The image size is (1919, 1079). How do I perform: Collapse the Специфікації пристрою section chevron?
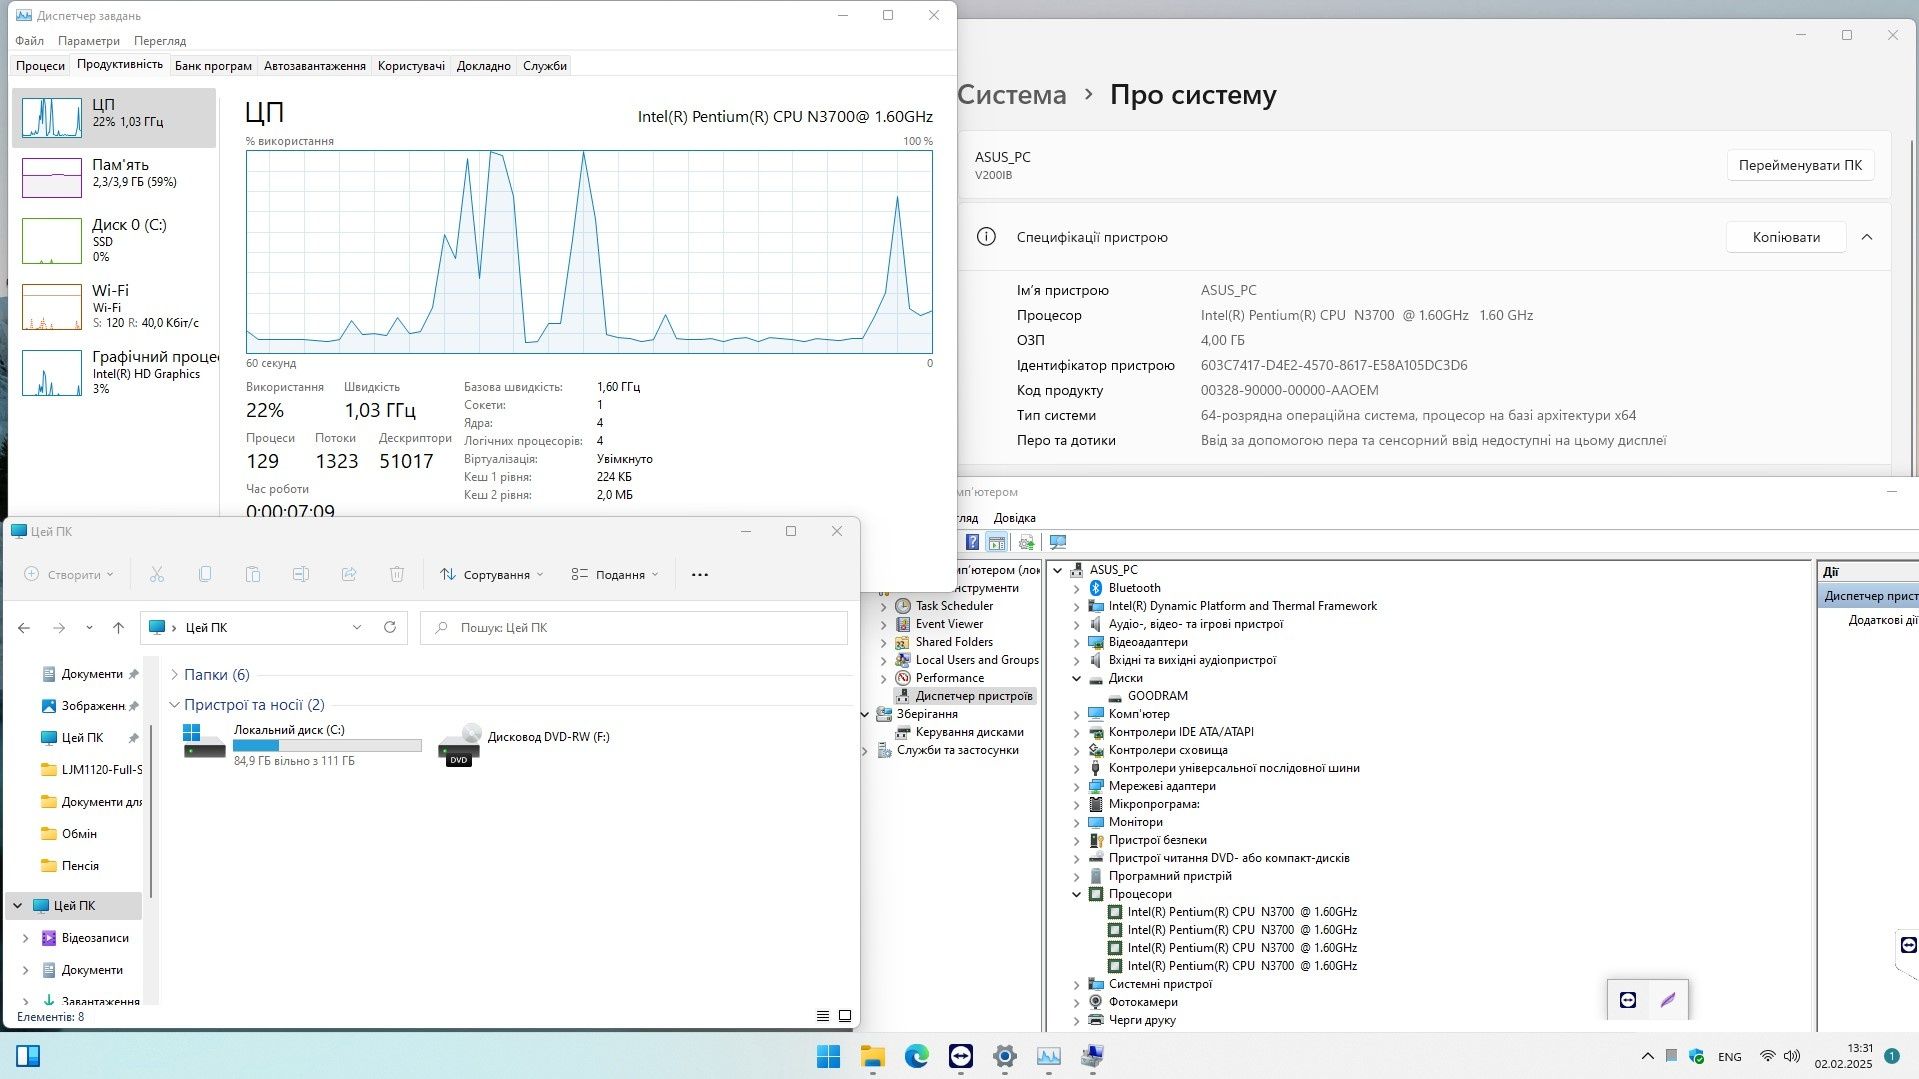click(1867, 237)
